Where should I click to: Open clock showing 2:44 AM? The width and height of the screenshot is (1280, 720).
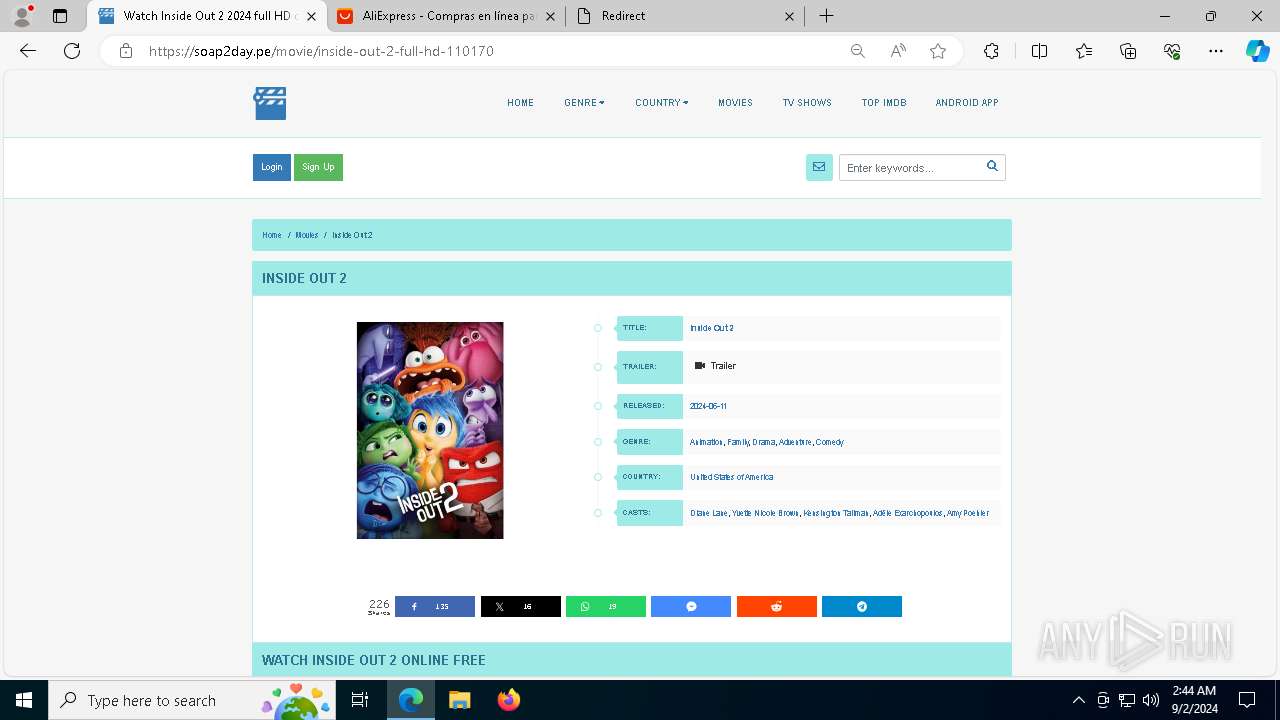pyautogui.click(x=1194, y=700)
